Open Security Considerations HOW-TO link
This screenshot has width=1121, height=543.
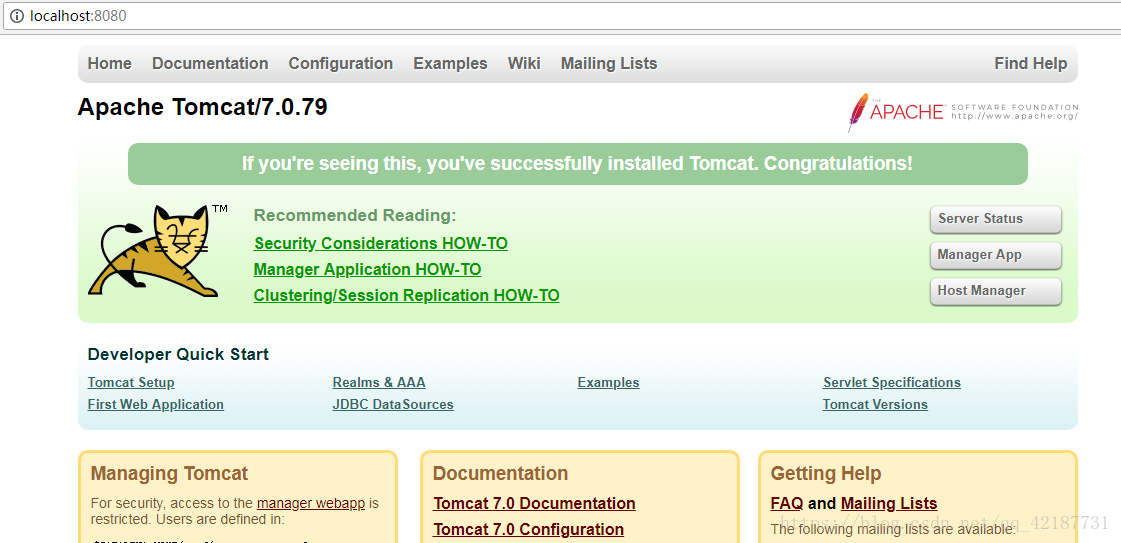click(381, 244)
